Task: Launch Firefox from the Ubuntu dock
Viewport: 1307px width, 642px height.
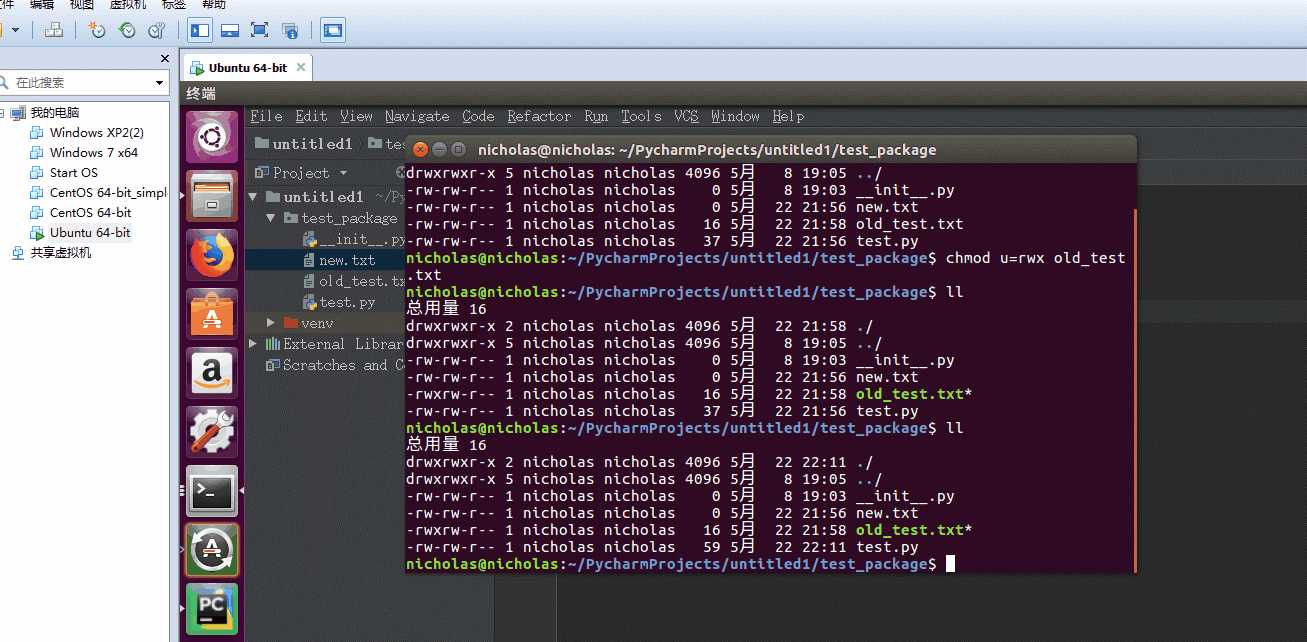Action: (212, 254)
